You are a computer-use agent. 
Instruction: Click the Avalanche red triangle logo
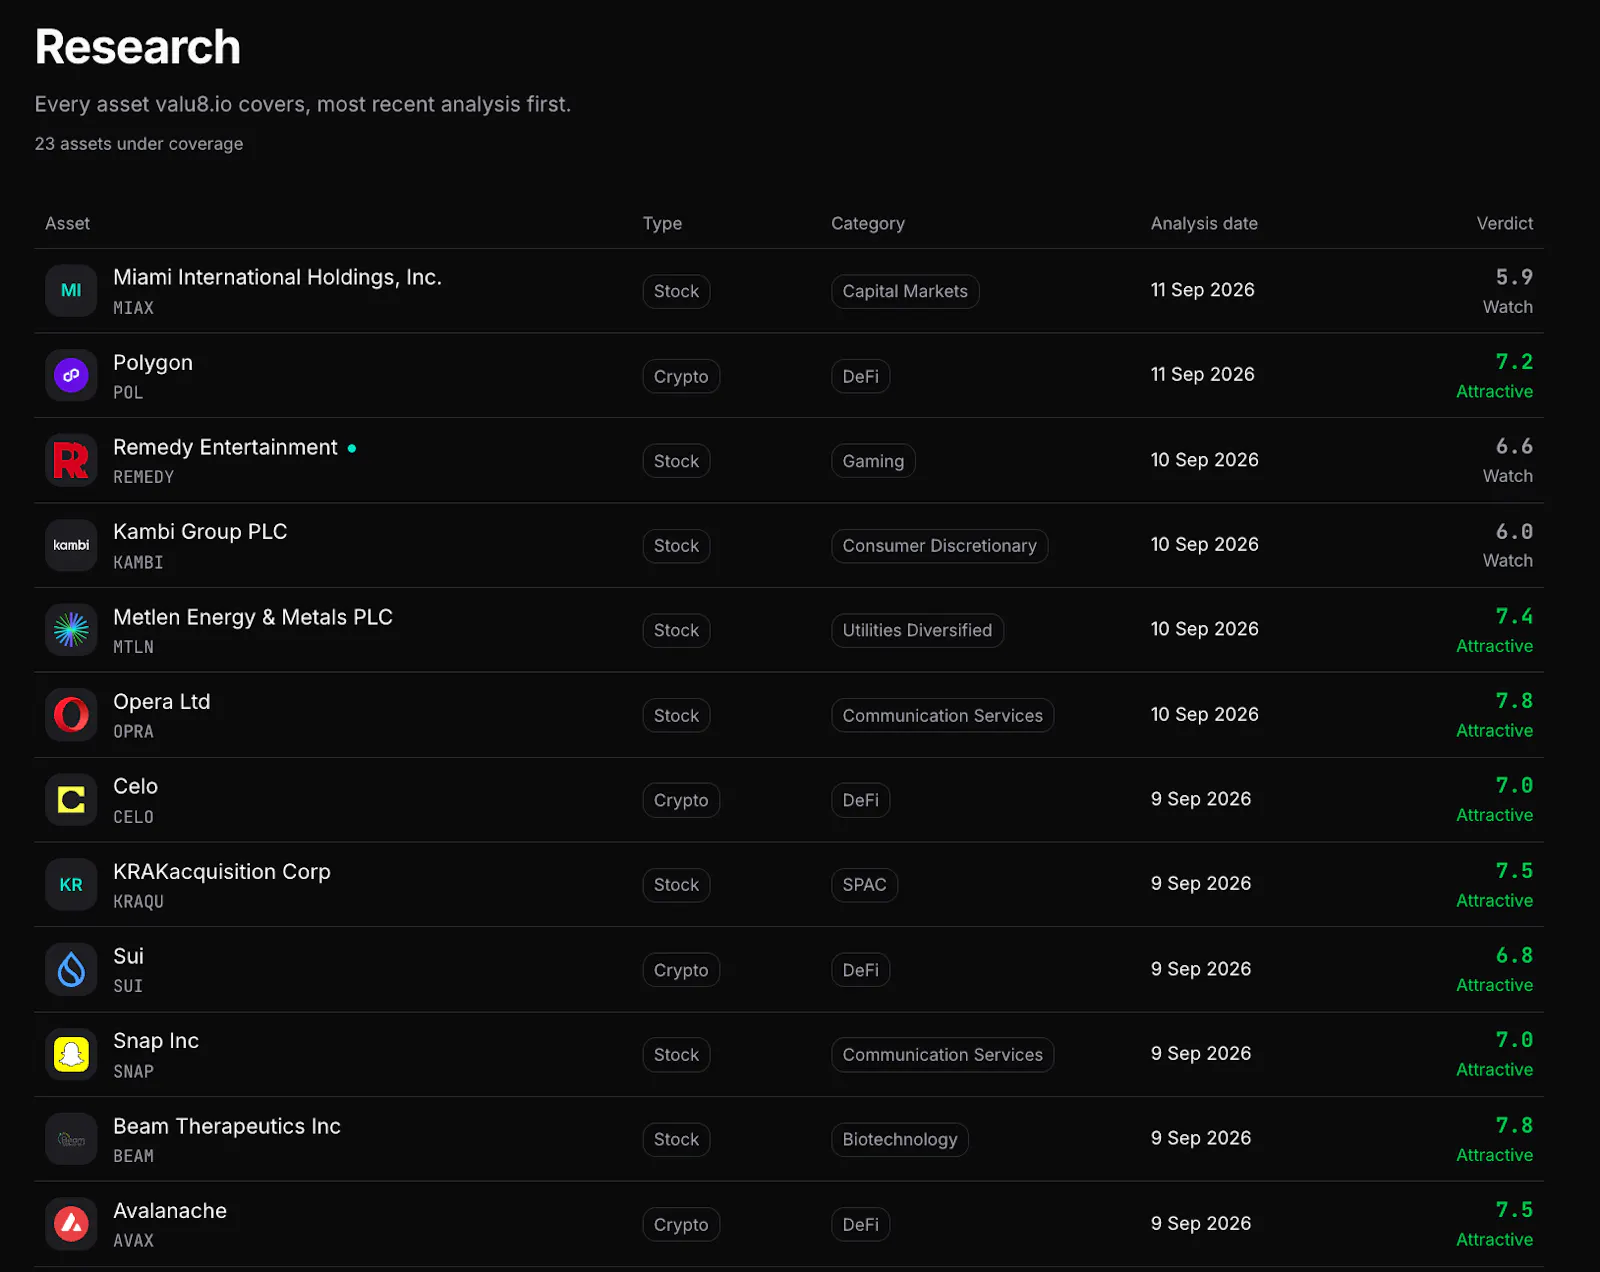(71, 1224)
